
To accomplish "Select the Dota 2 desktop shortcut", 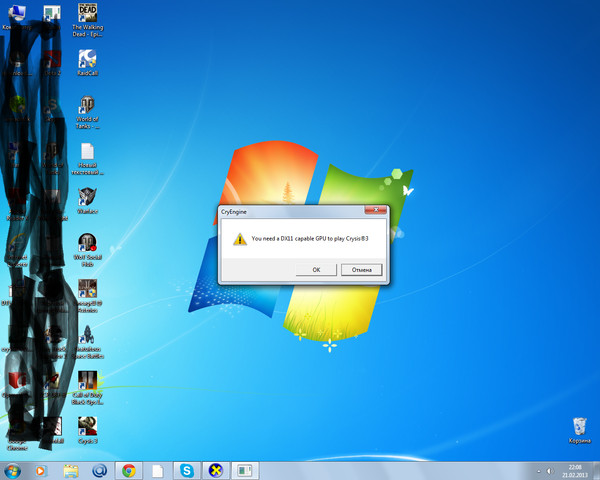I will (x=52, y=62).
